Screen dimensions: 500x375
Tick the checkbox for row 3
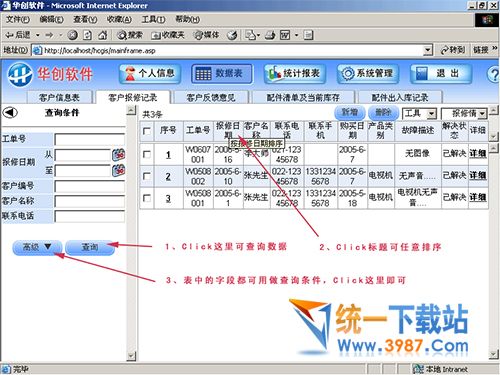coord(147,198)
